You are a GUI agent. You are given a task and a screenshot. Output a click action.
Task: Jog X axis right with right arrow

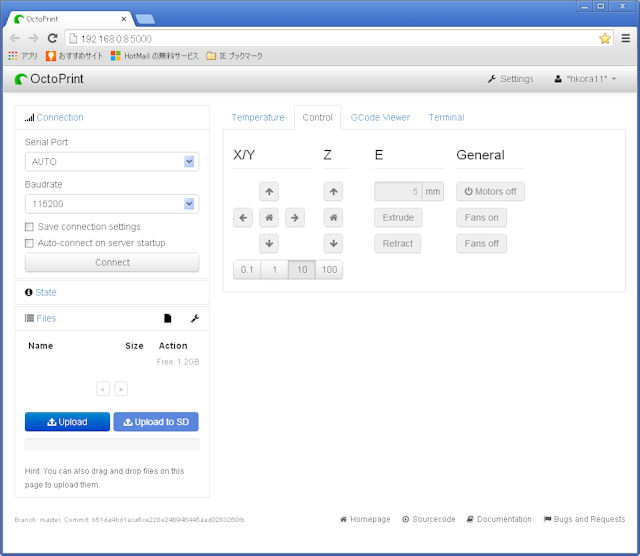pos(295,218)
